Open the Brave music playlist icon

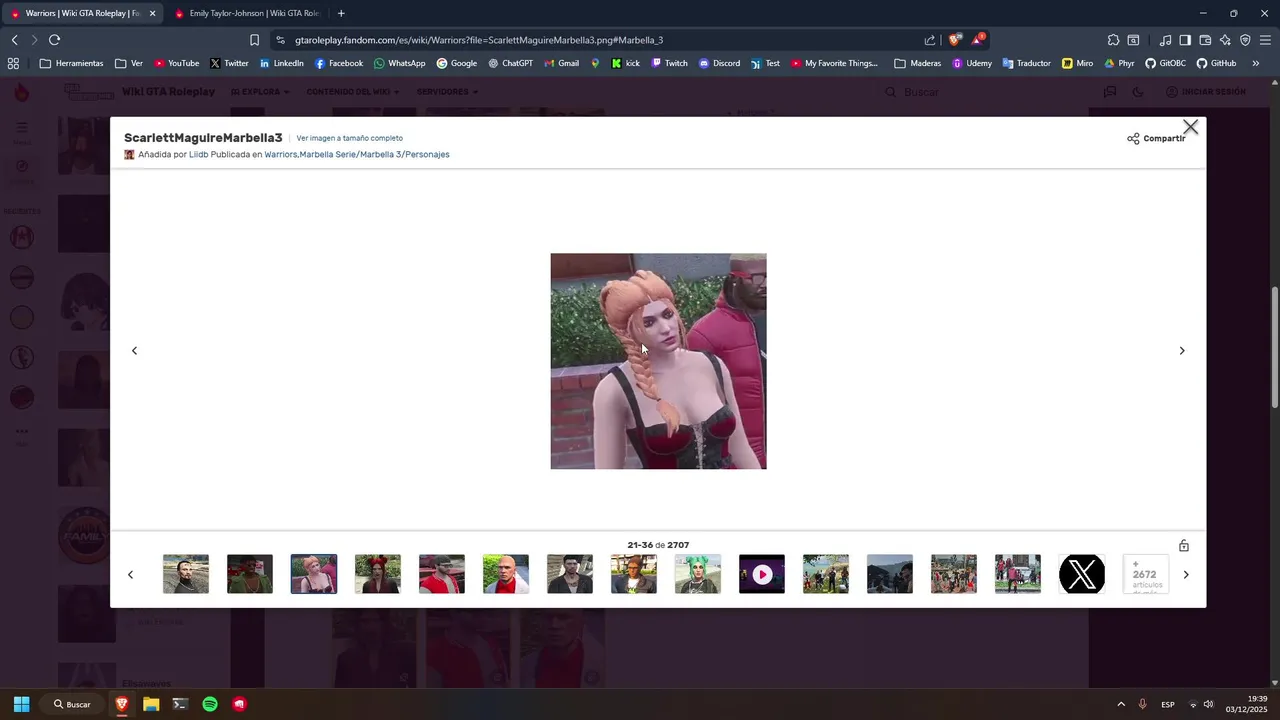click(1165, 40)
